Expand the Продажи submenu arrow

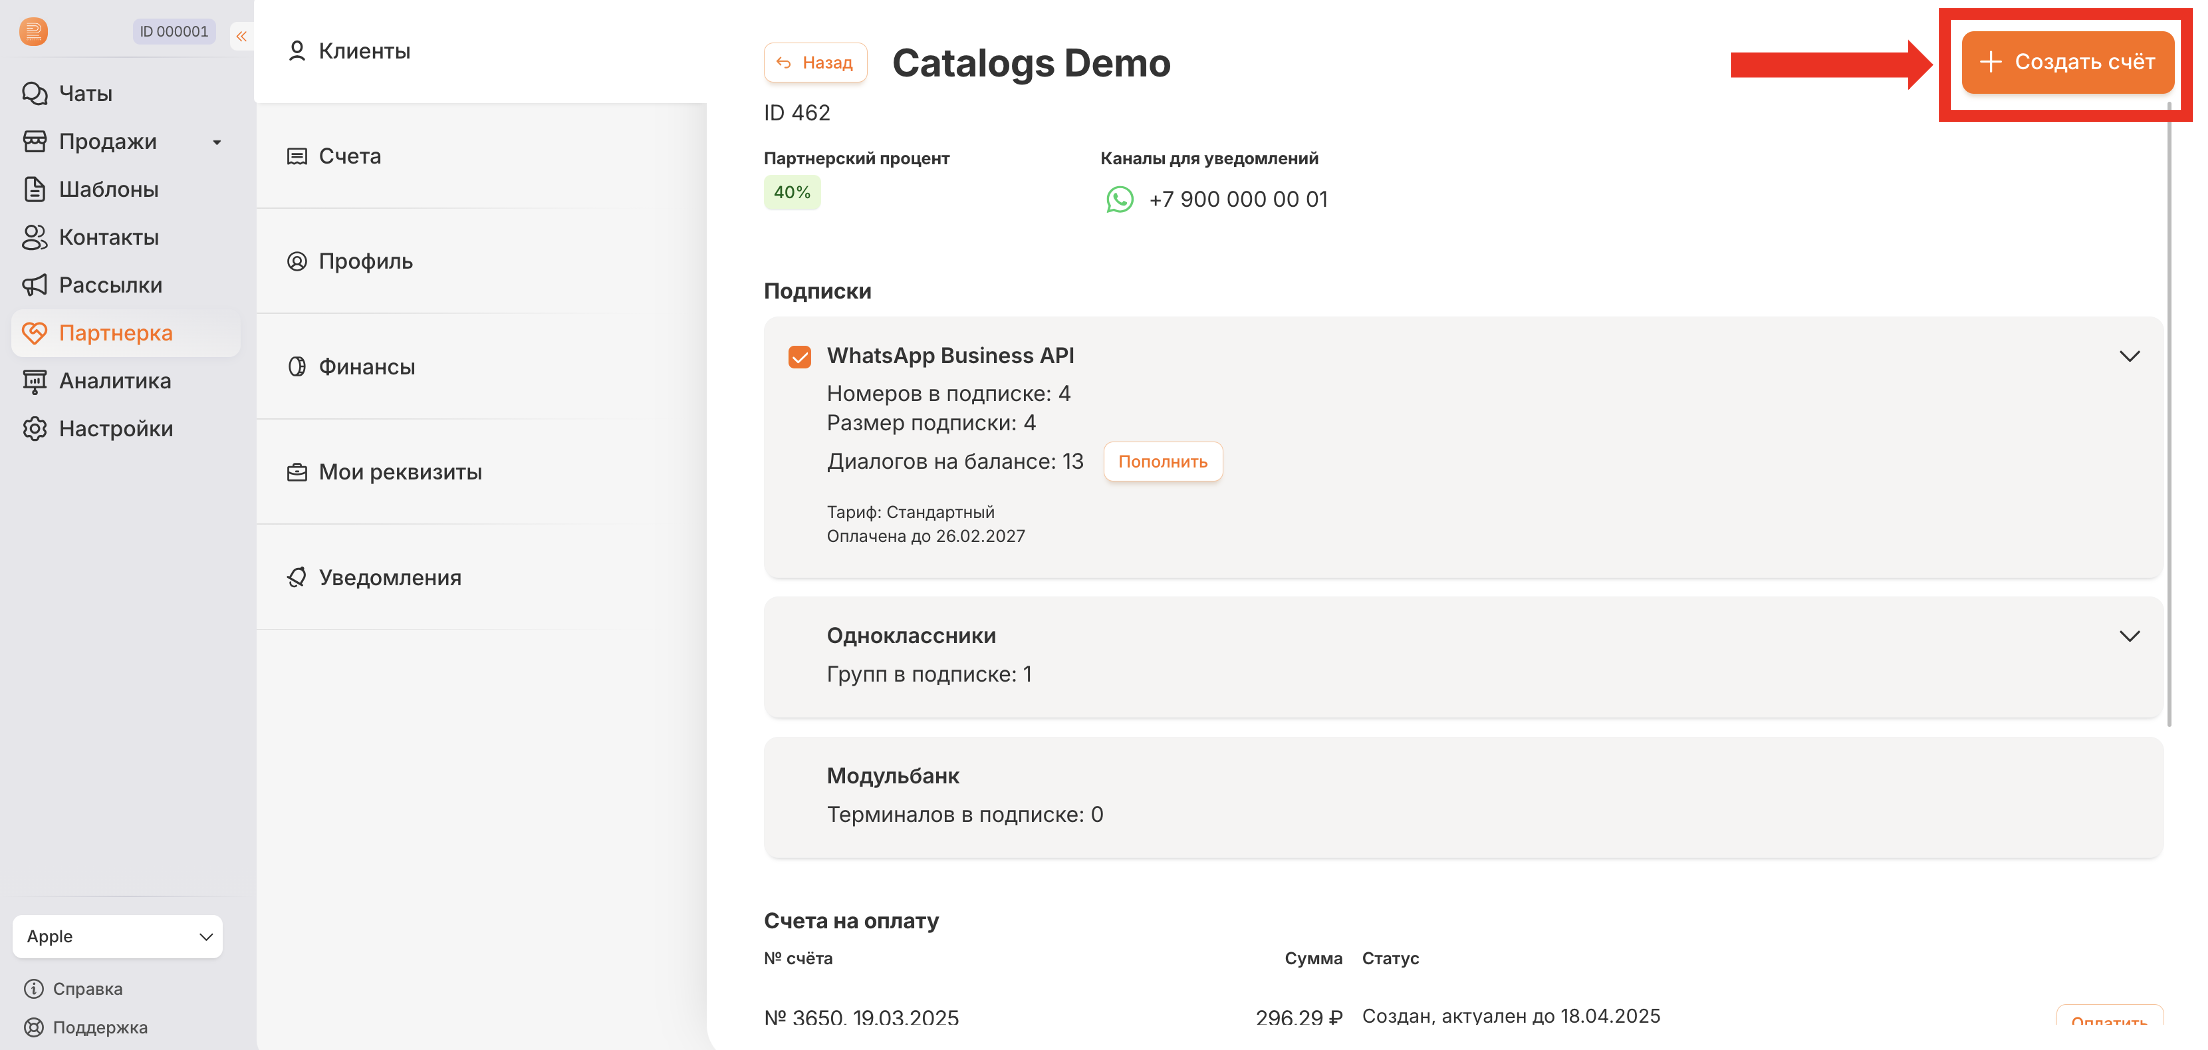click(x=217, y=143)
